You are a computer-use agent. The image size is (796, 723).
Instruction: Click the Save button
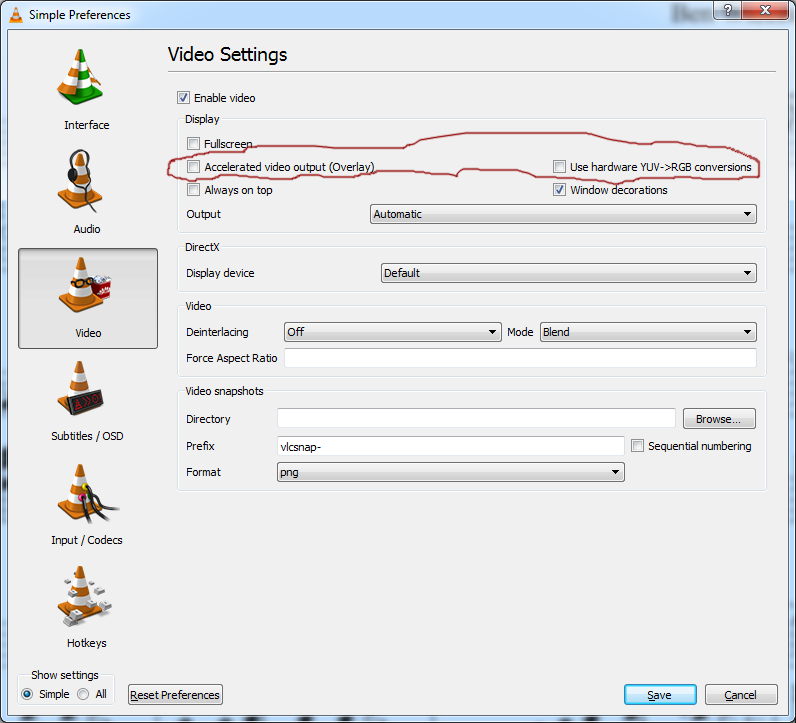(659, 695)
